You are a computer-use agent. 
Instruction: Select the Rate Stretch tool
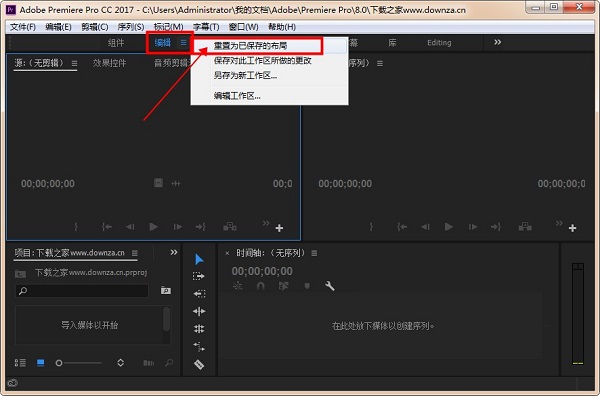(199, 347)
